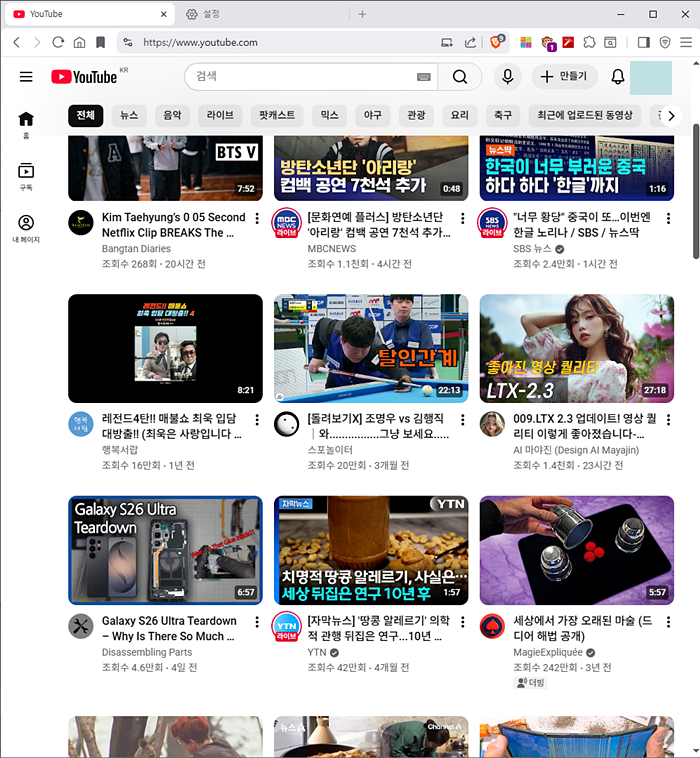Click the magnifier search button
Image resolution: width=700 pixels, height=758 pixels.
pos(460,77)
